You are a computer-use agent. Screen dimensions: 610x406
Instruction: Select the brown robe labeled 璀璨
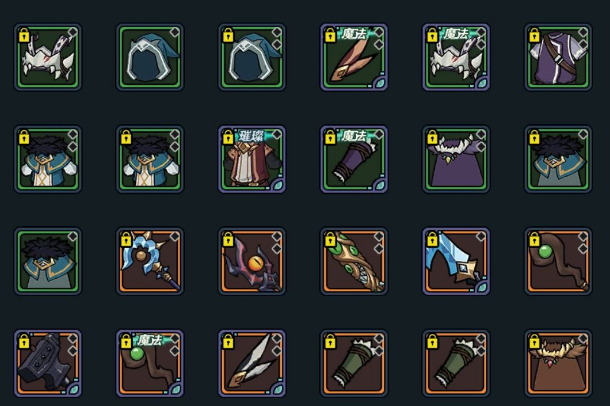[x=252, y=159]
